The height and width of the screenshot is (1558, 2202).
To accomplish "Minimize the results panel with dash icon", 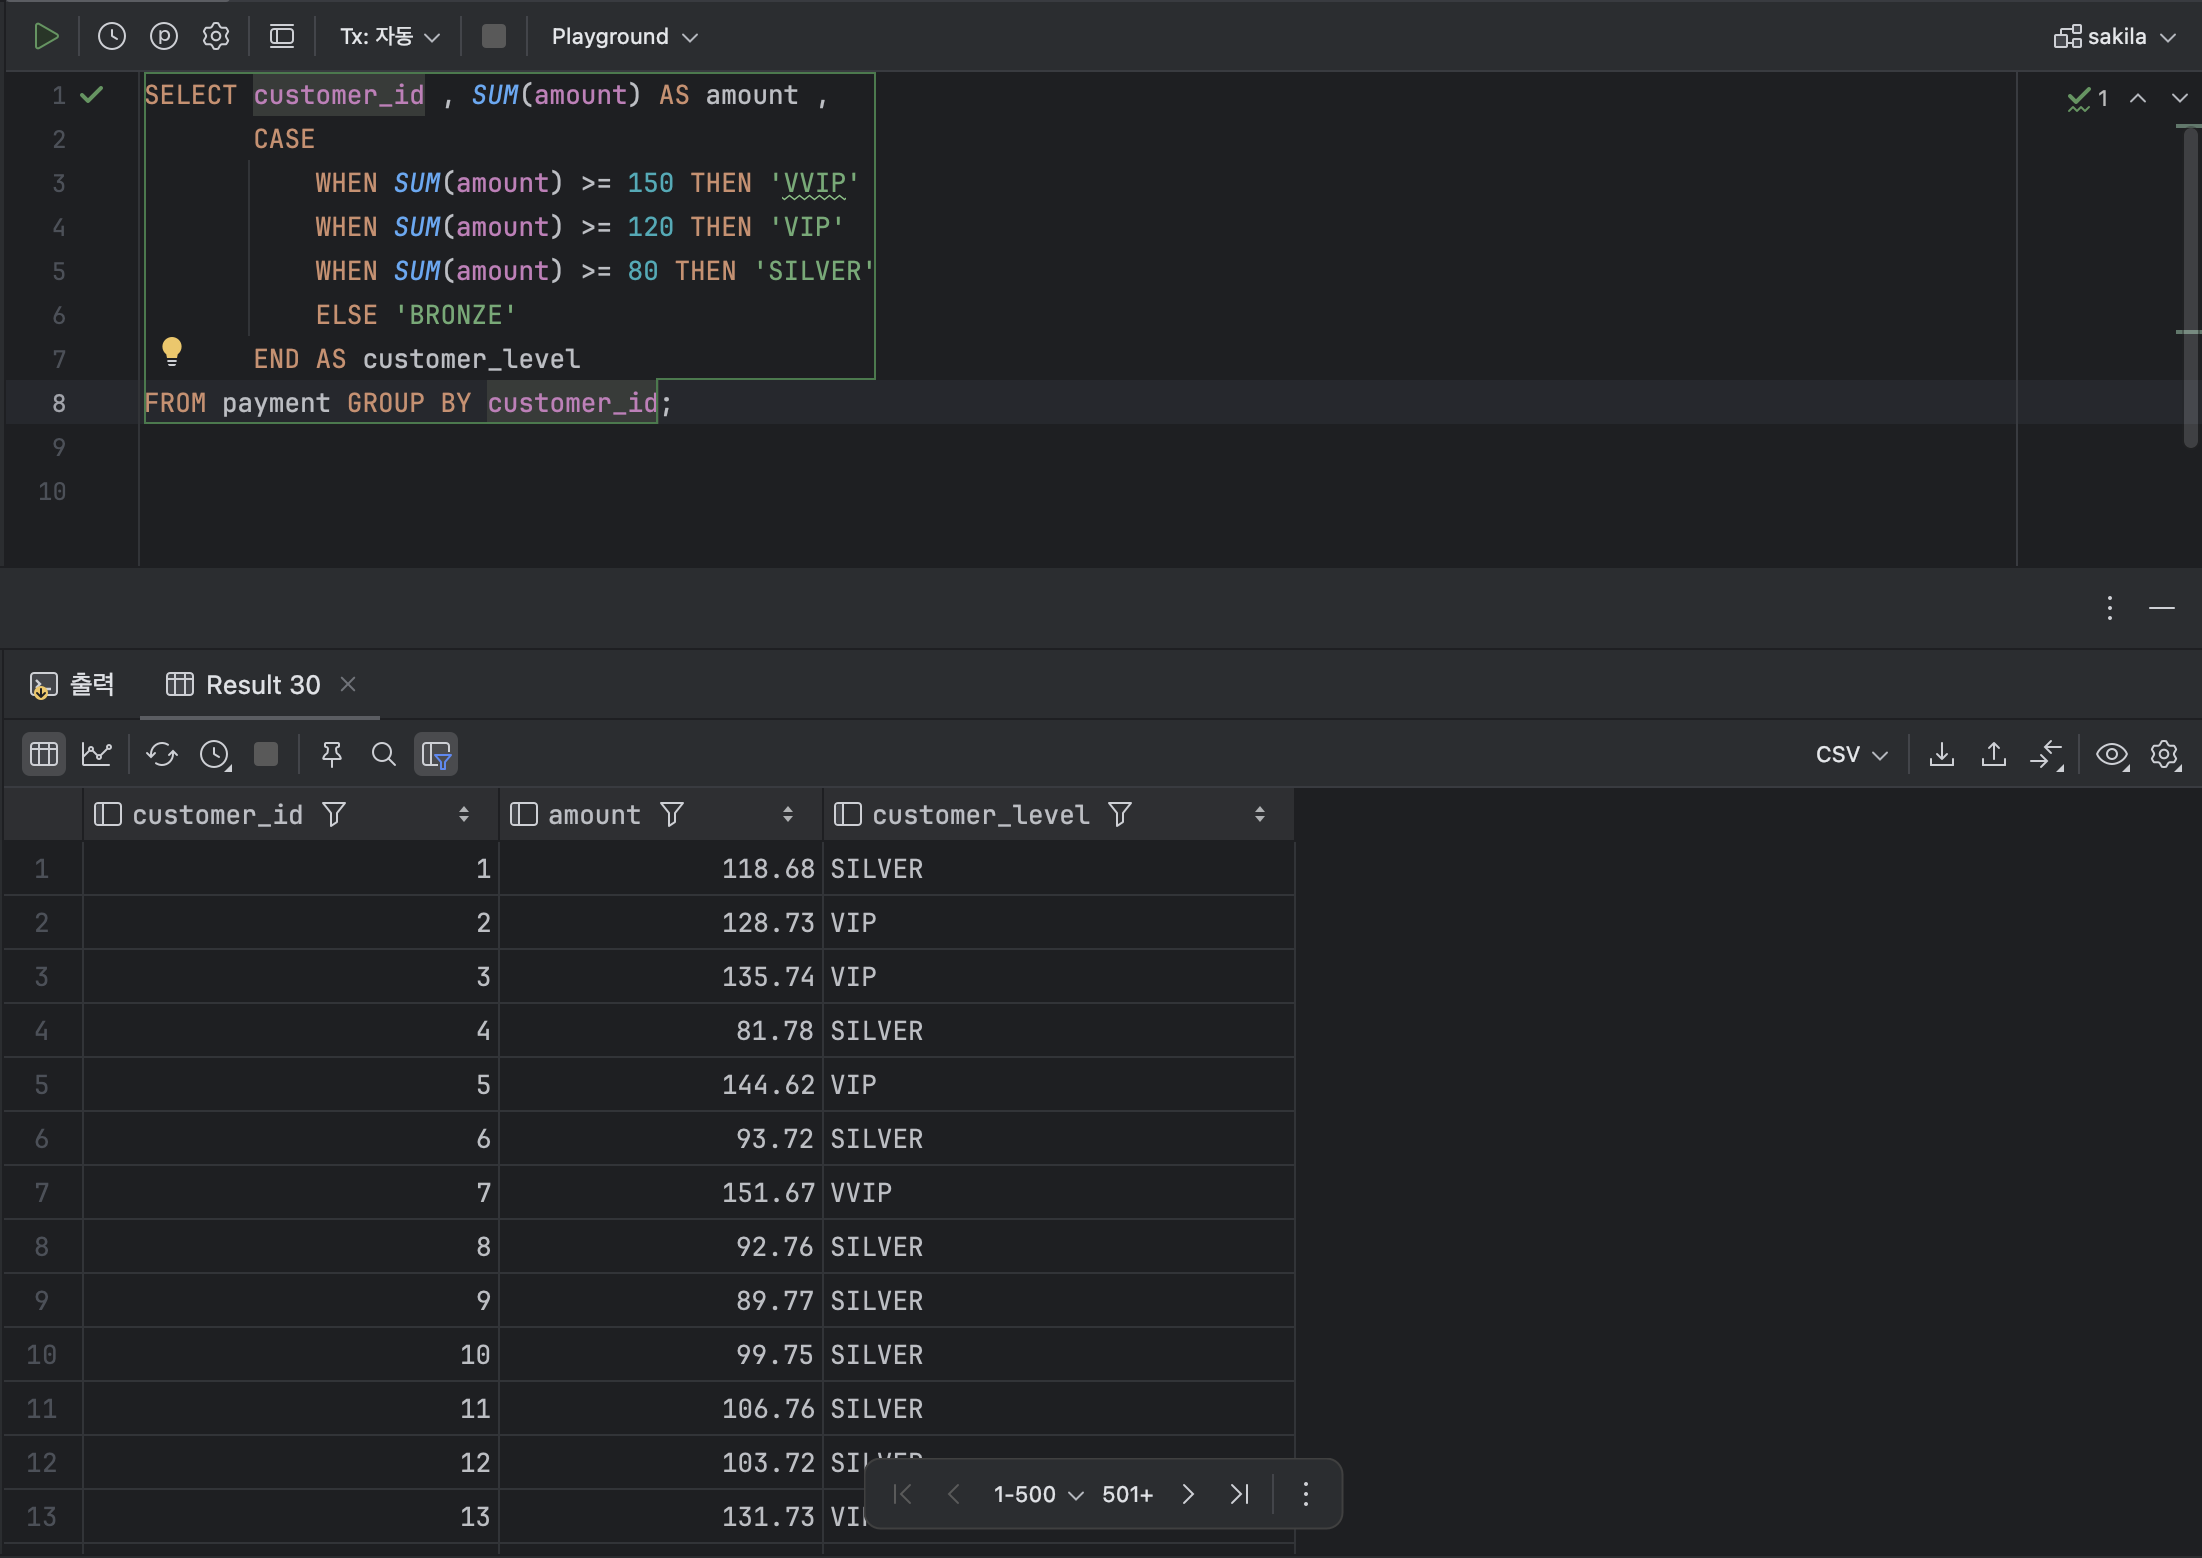I will [2162, 608].
